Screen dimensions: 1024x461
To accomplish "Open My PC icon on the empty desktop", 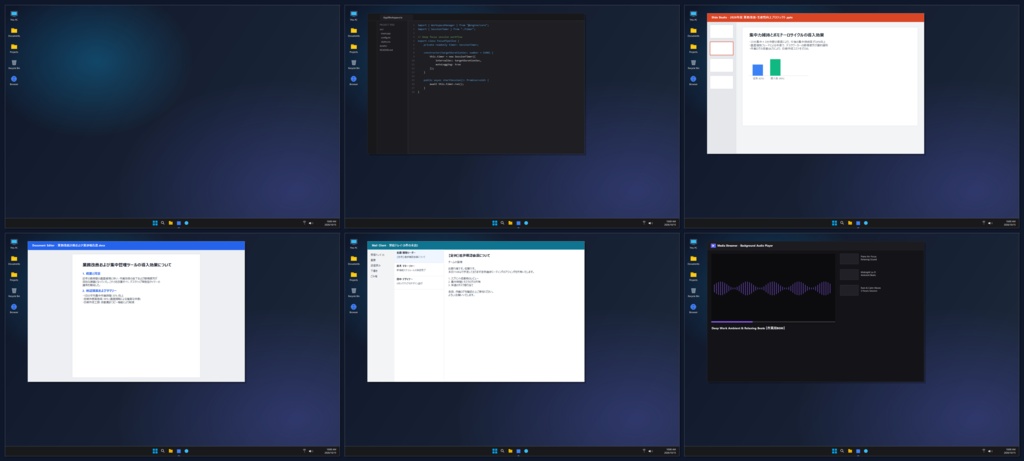I will (x=14, y=14).
